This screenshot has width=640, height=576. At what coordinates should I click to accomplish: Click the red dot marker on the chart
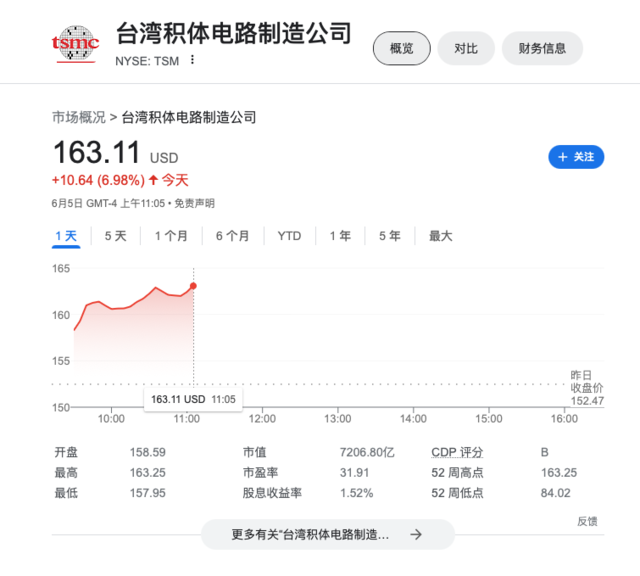click(193, 286)
